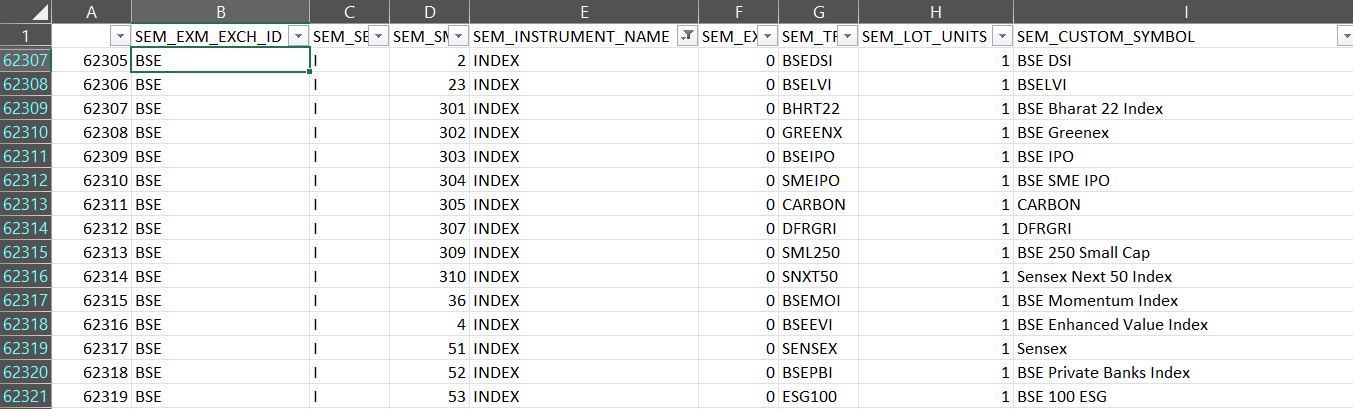Open the filter dropdown in column G header
1353x409 pixels.
(x=847, y=36)
